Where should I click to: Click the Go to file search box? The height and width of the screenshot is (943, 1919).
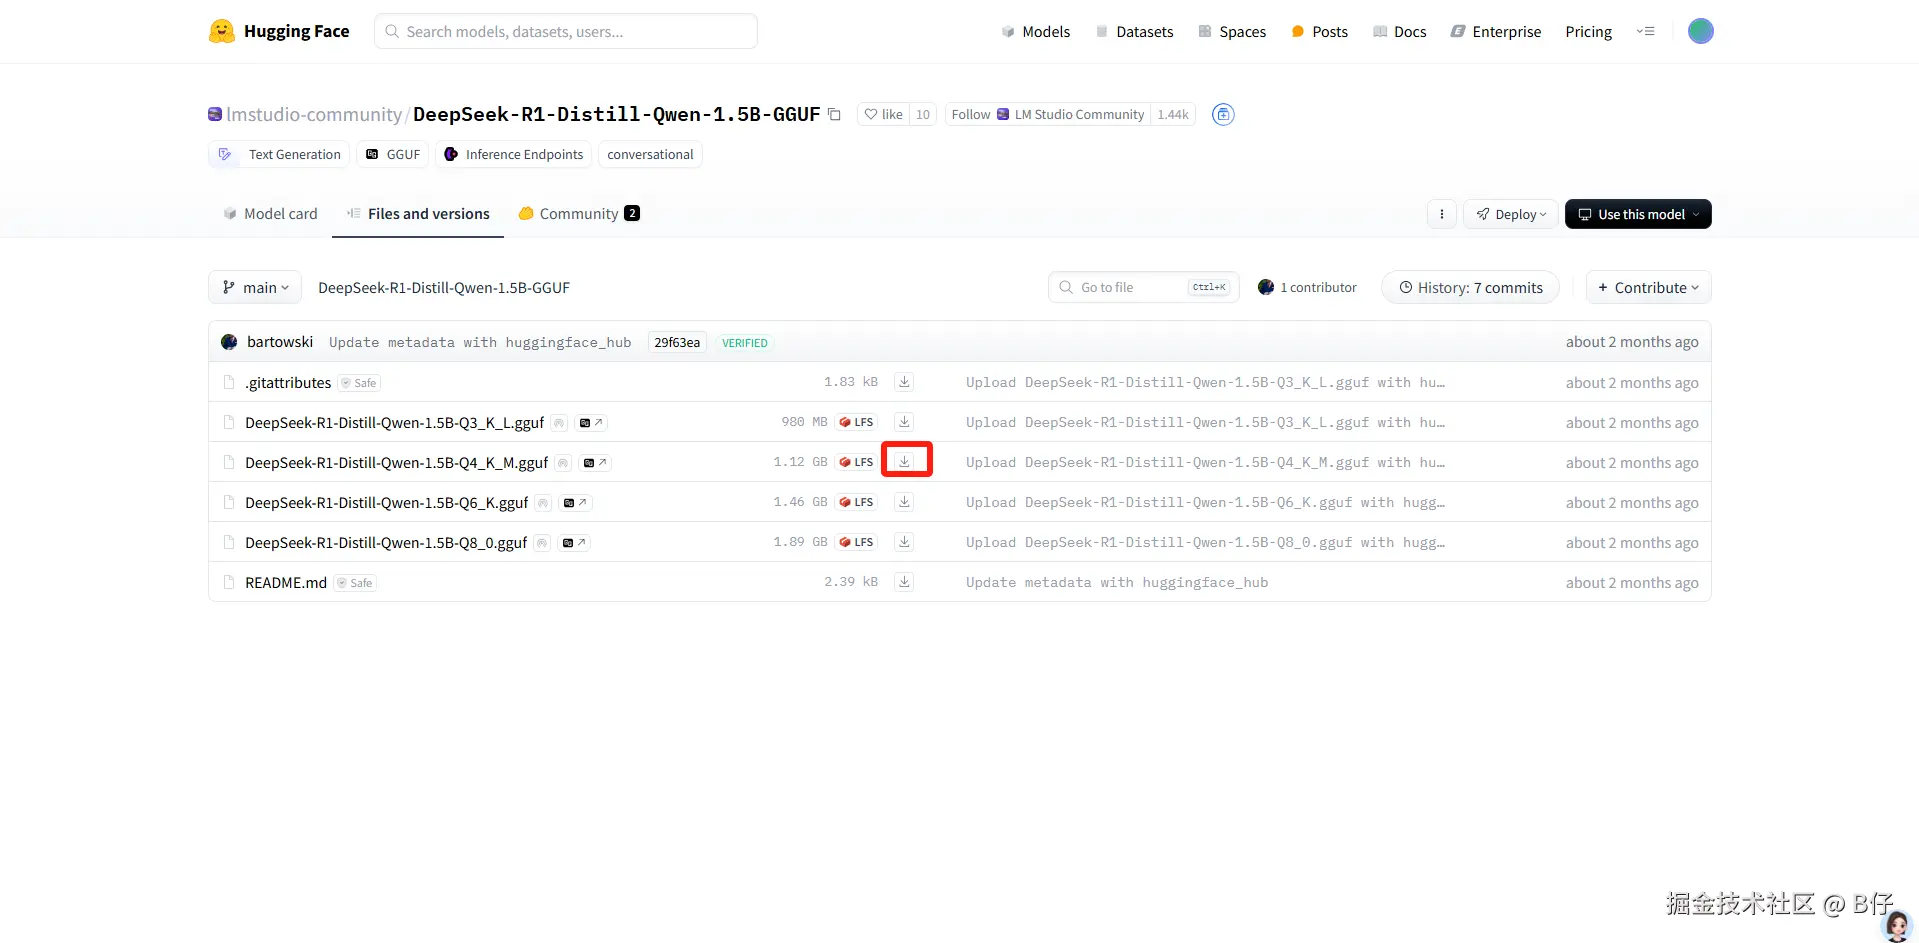tap(1144, 287)
